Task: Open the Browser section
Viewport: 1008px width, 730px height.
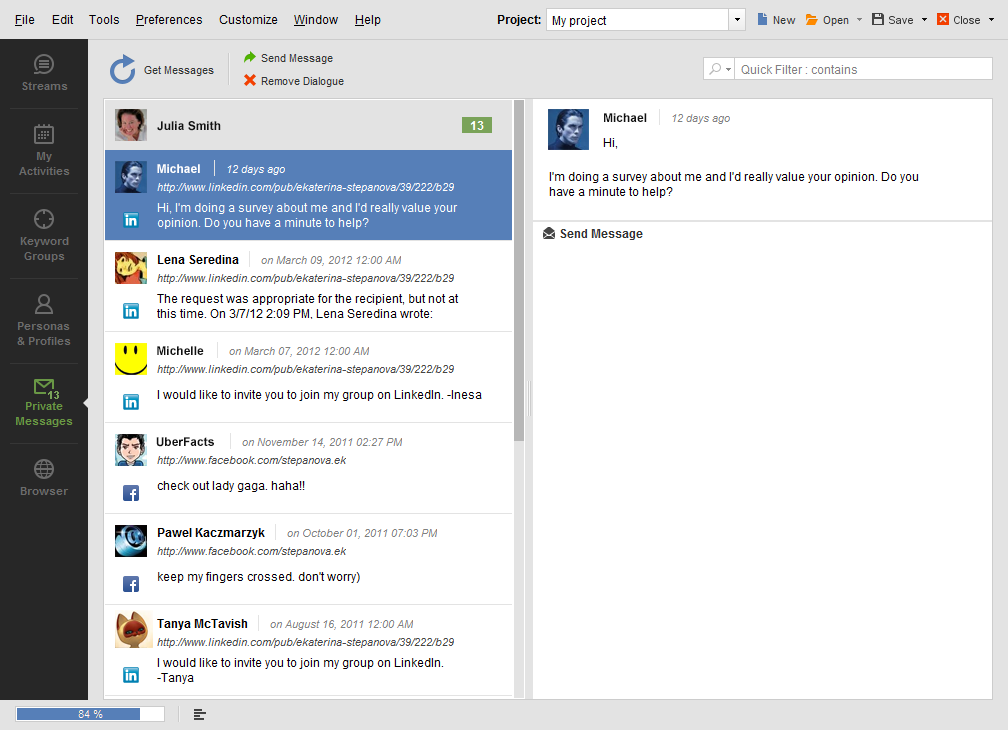Action: click(x=44, y=478)
